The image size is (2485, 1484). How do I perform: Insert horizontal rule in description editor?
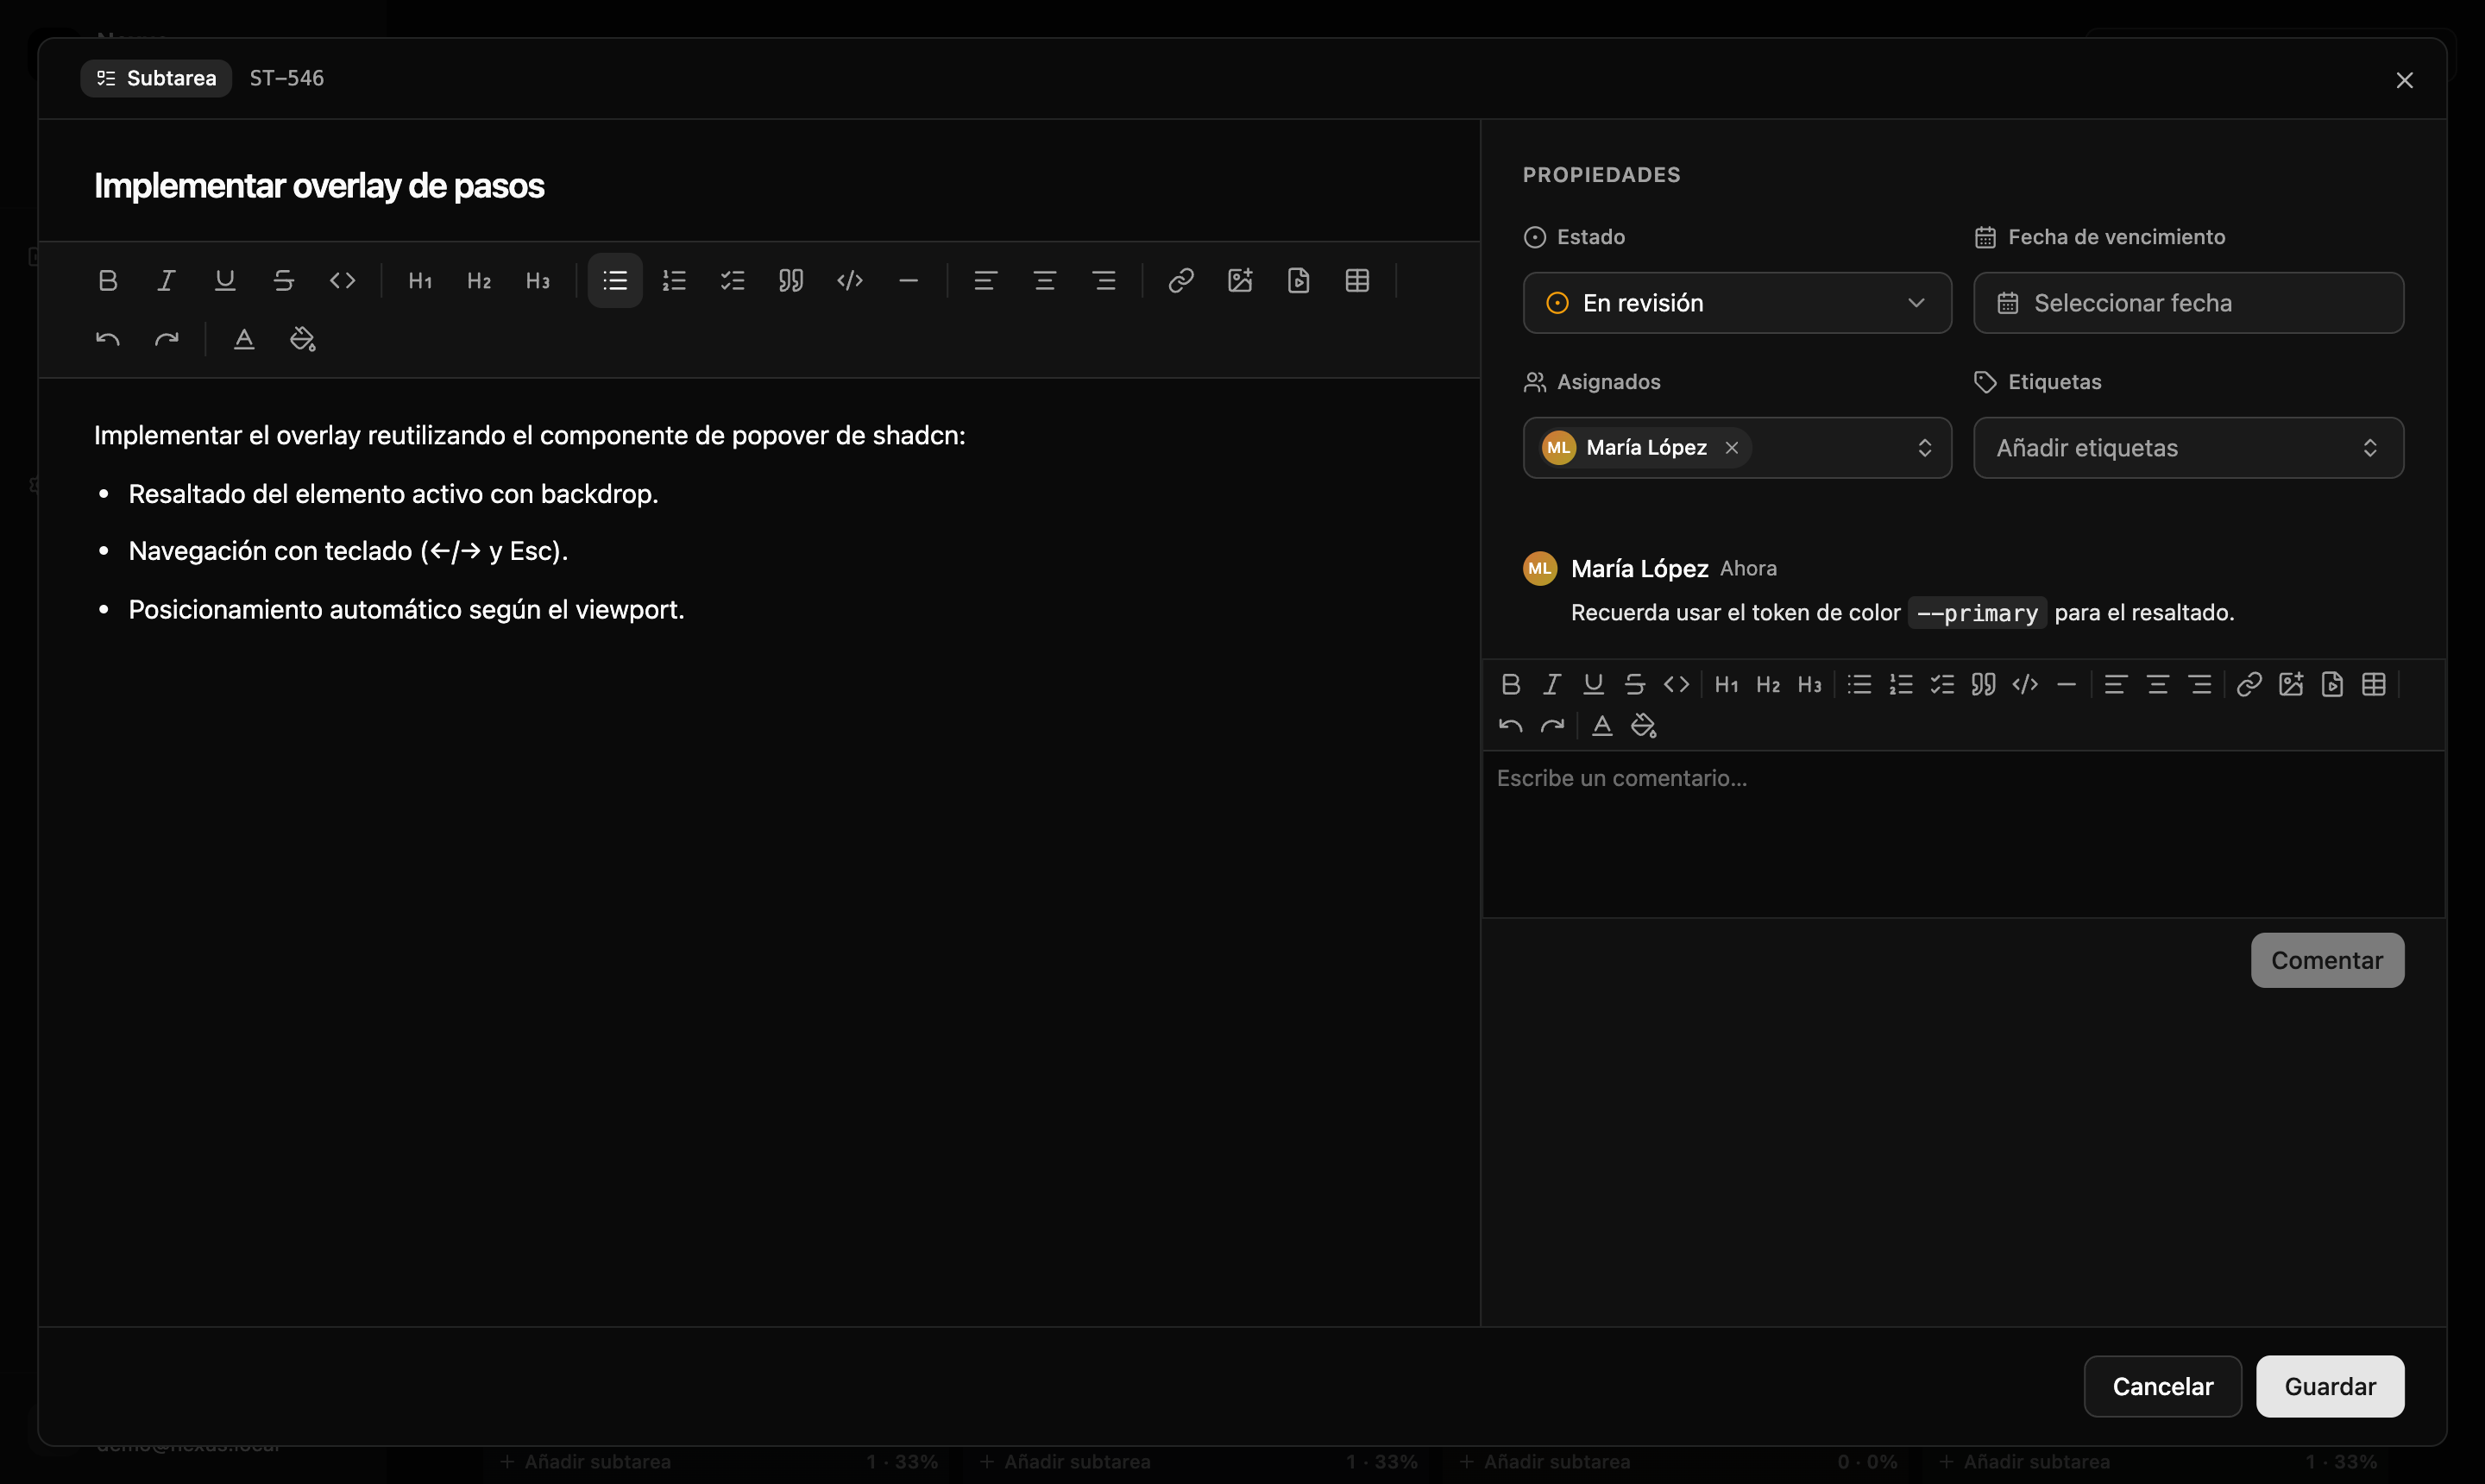(x=909, y=281)
